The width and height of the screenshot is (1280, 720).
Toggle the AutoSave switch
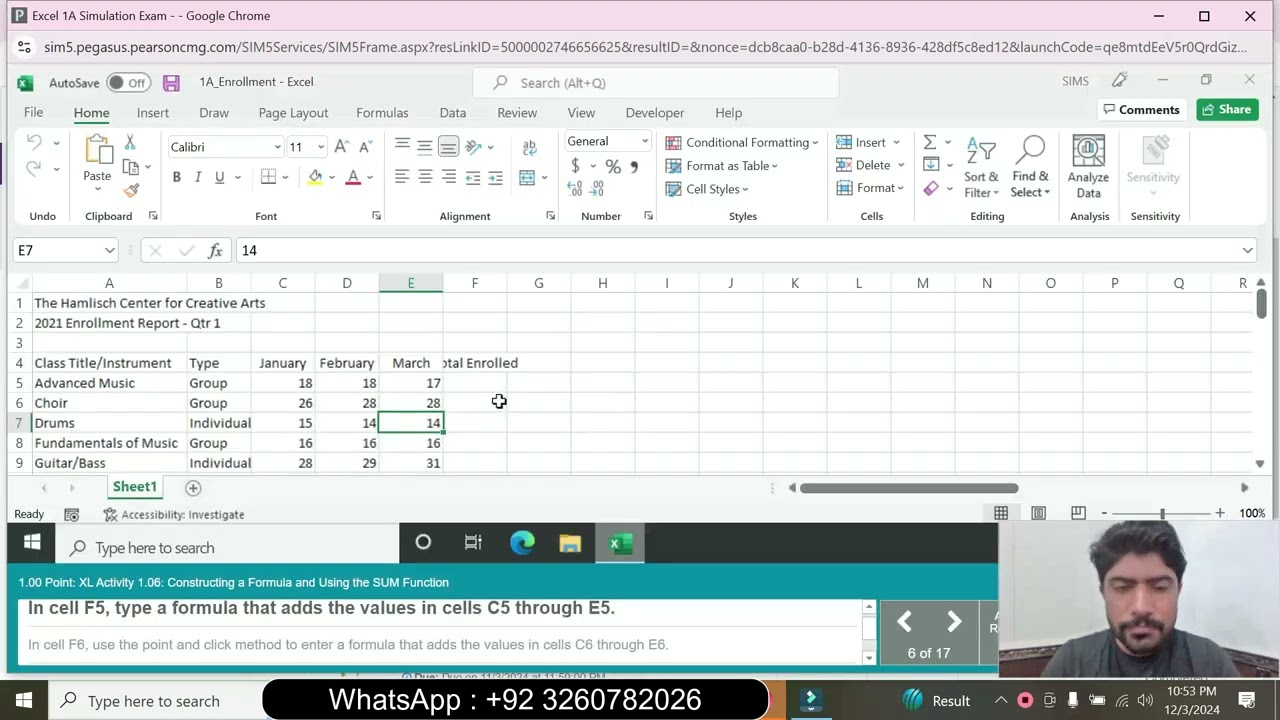tap(128, 83)
